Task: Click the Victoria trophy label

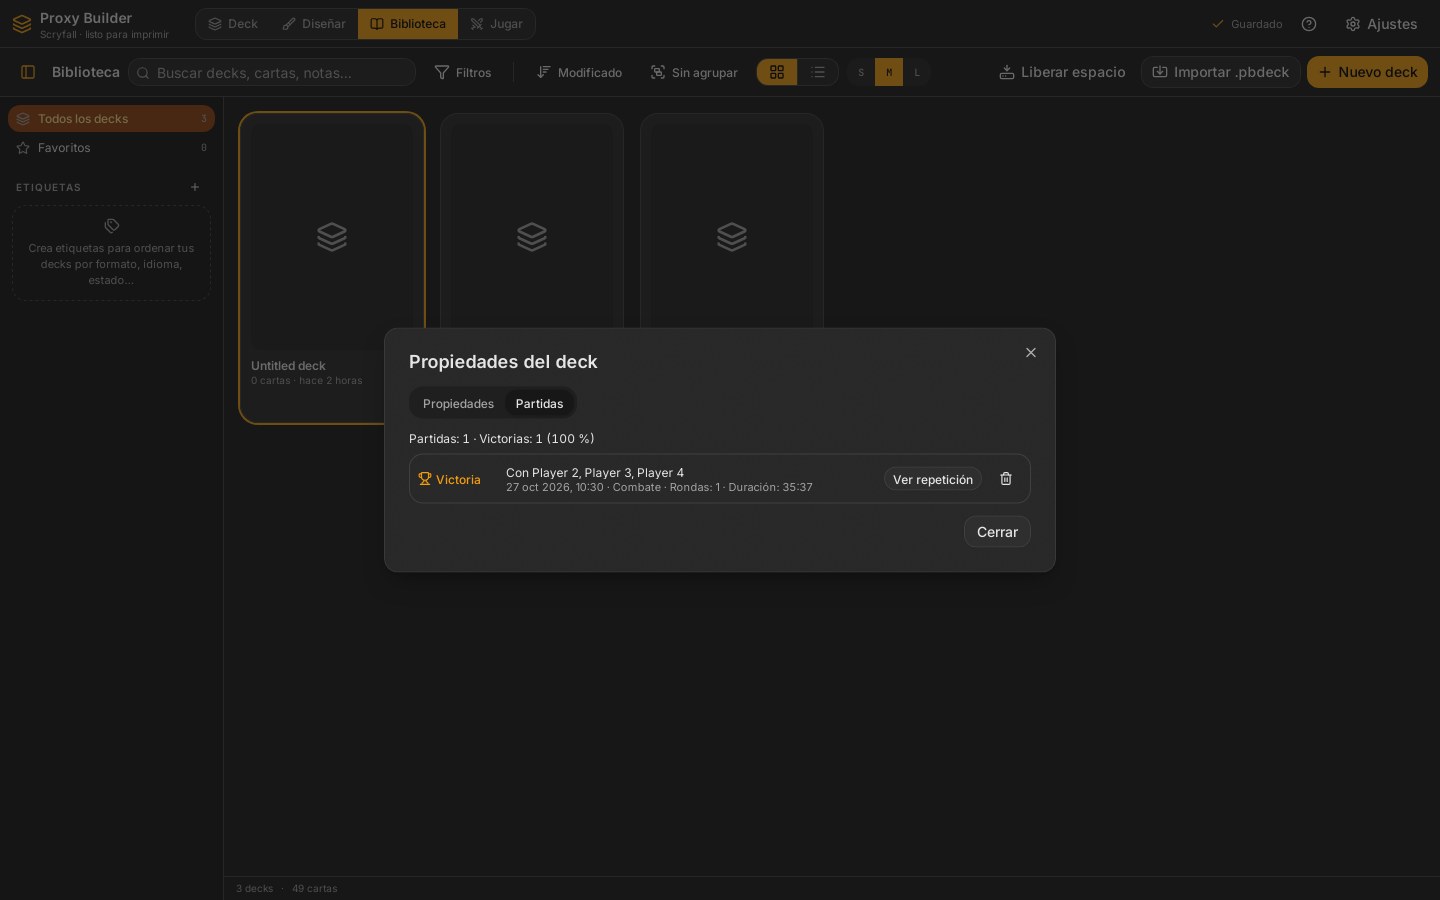Action: 449,479
